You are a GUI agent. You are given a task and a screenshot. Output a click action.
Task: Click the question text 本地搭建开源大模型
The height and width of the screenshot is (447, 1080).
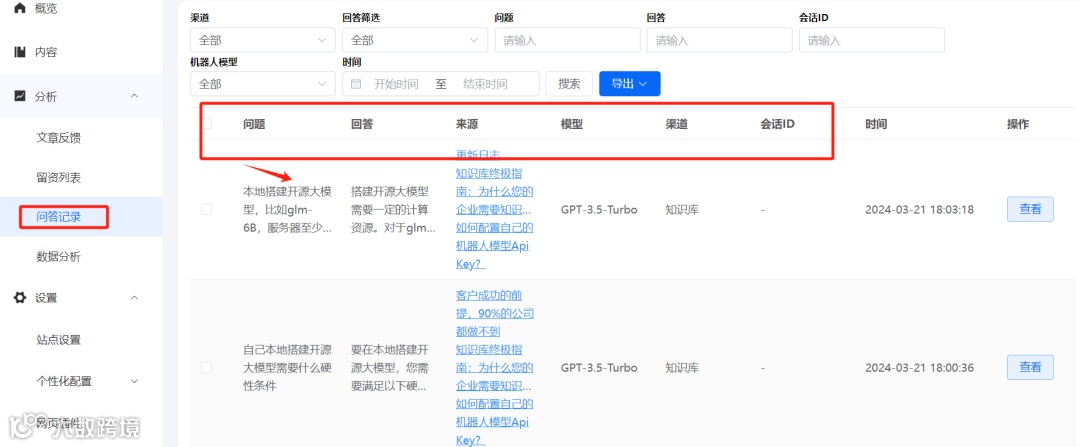(288, 209)
